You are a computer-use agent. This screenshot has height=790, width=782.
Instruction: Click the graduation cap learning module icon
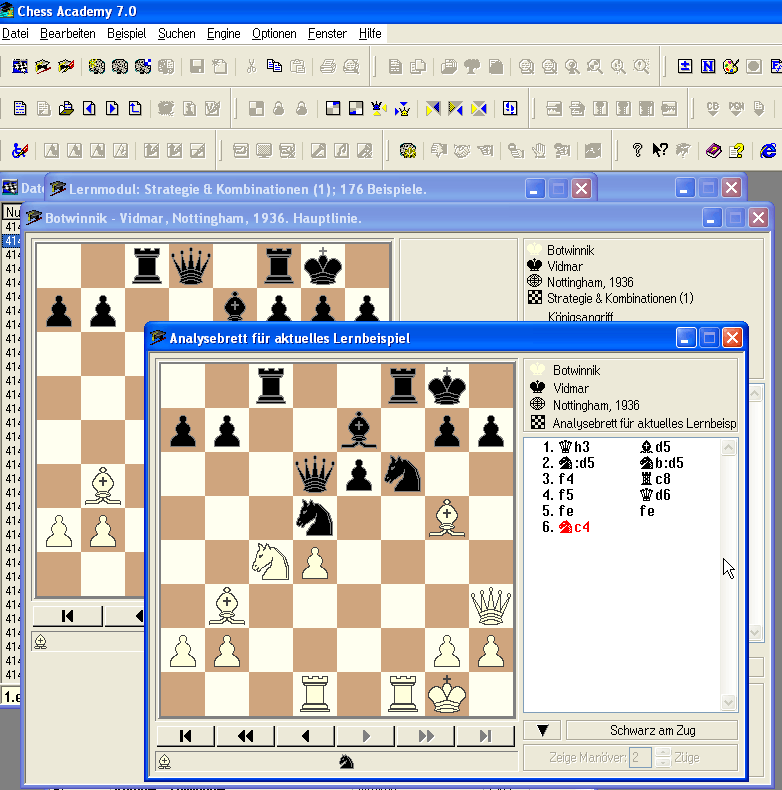pos(43,66)
